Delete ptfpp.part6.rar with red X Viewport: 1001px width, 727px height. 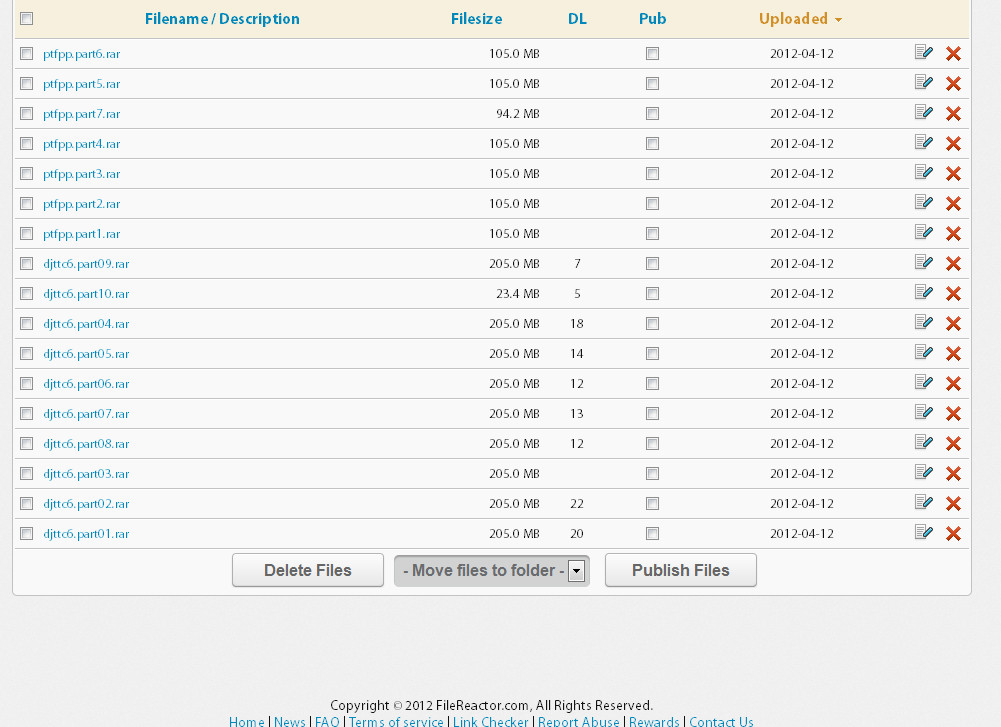[x=953, y=54]
